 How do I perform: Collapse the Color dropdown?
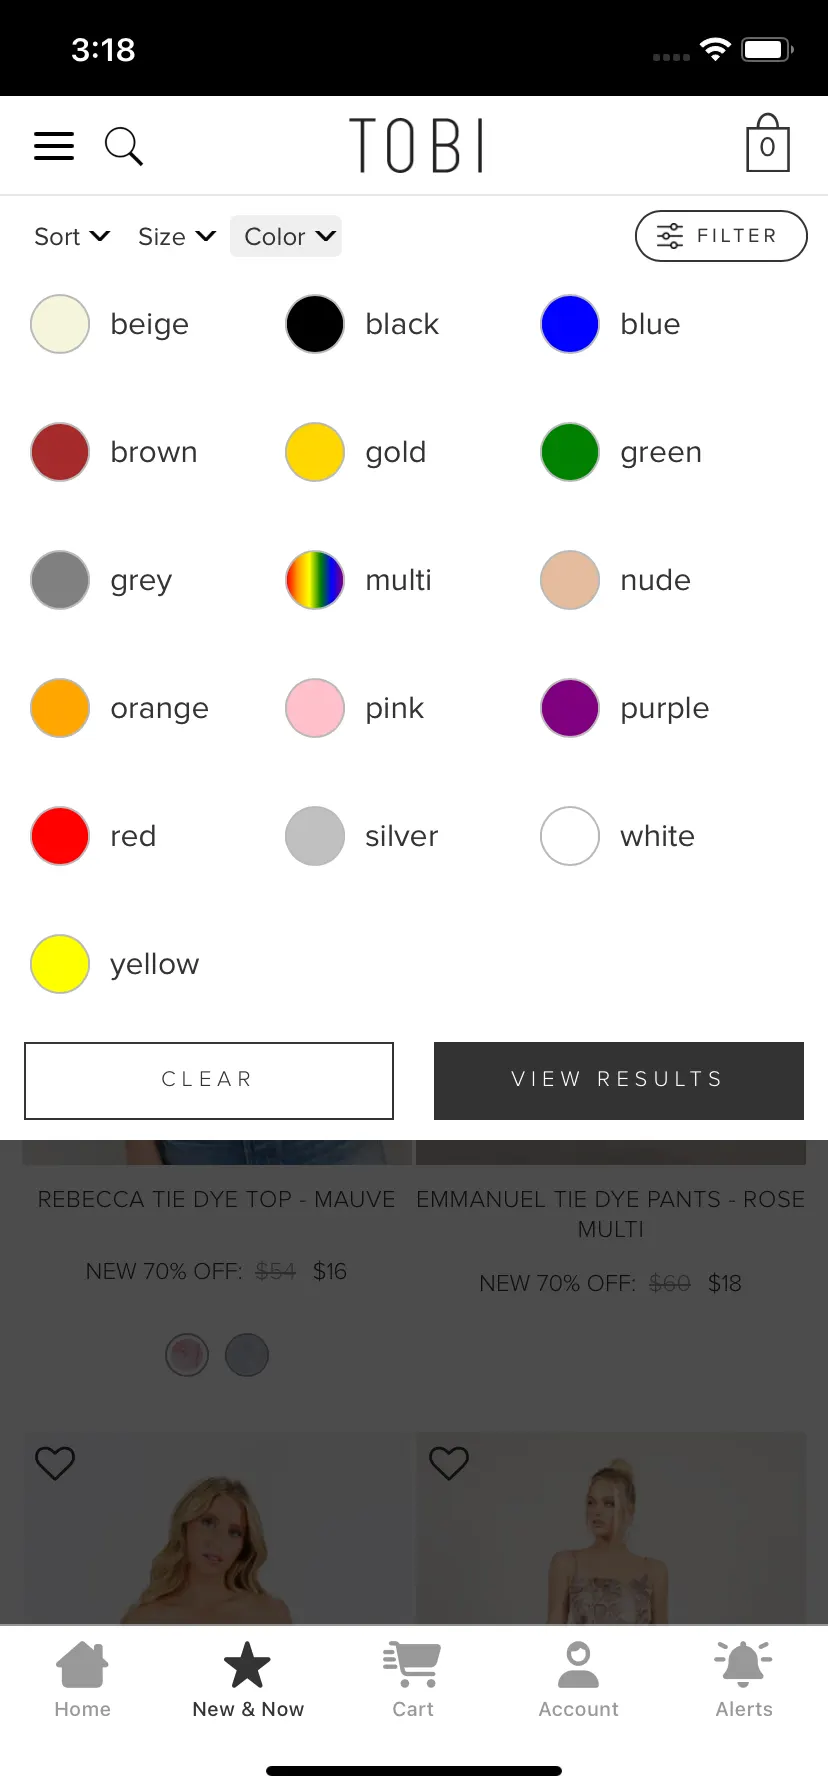(286, 236)
